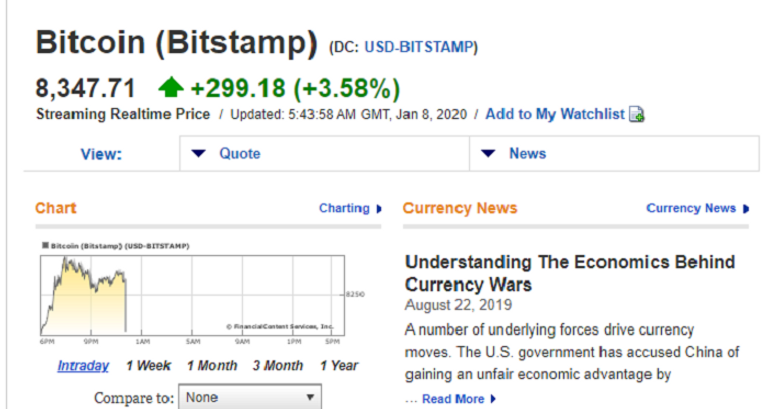Image resolution: width=768 pixels, height=409 pixels.
Task: Open the Compare to dropdown
Action: point(249,397)
